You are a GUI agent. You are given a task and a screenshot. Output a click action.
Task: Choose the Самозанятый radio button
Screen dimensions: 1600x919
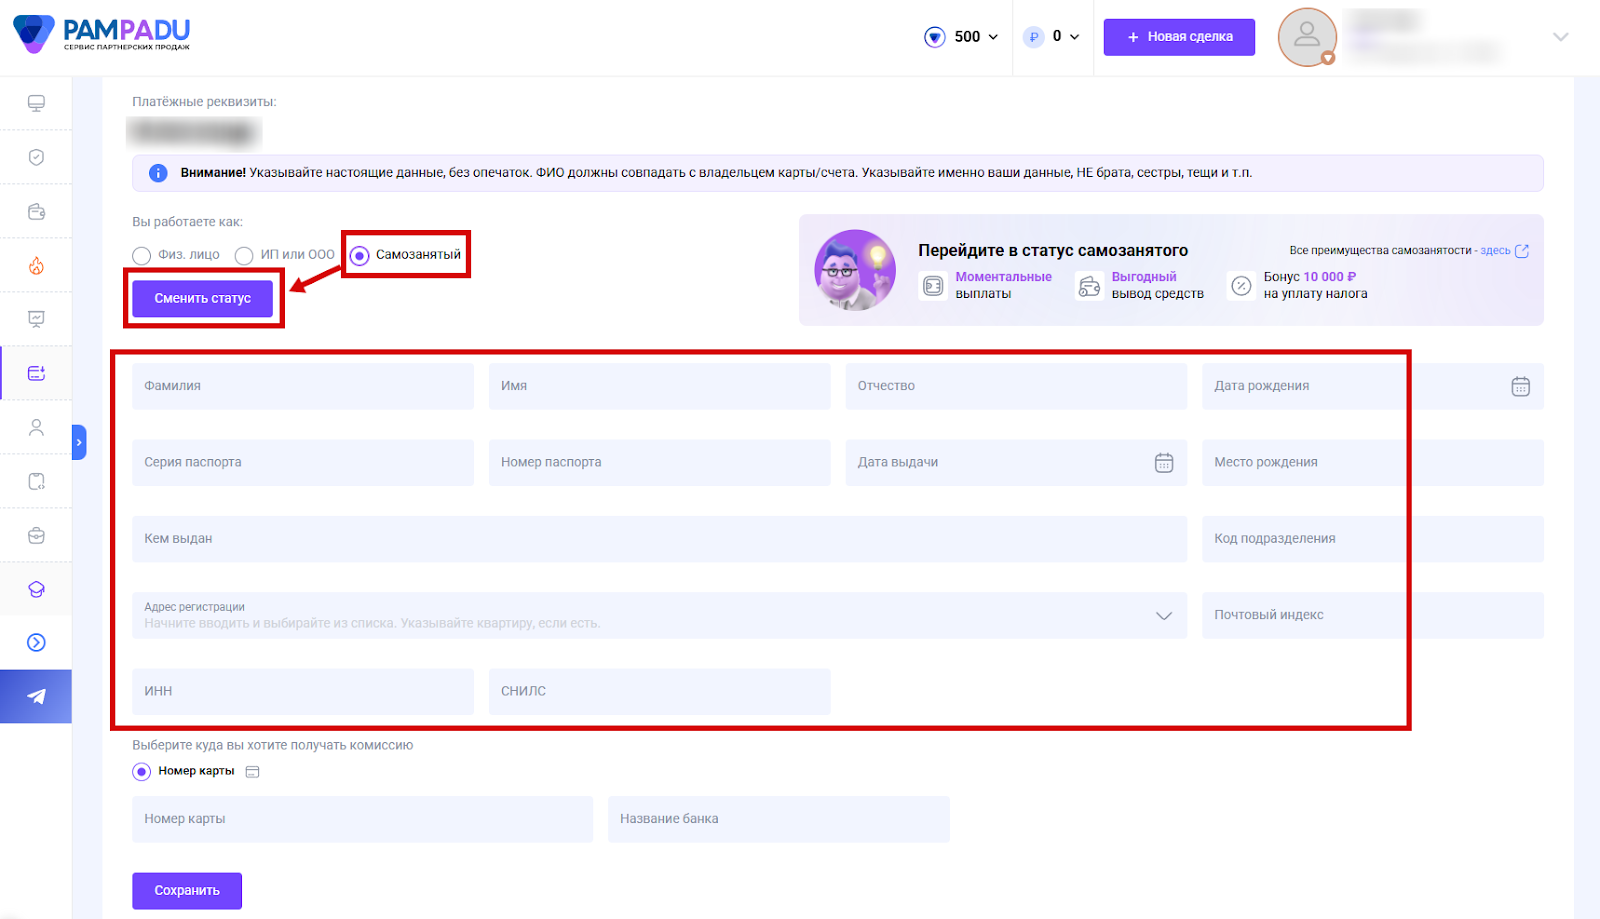click(x=360, y=255)
